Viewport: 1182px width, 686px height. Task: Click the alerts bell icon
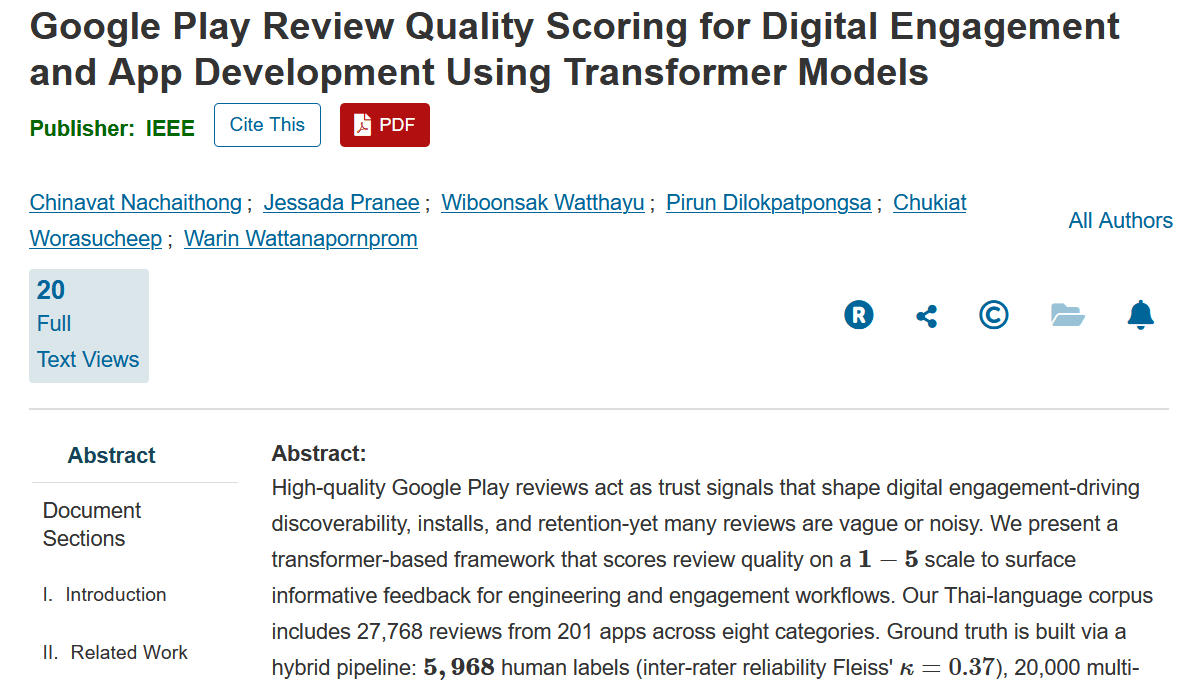[1141, 314]
